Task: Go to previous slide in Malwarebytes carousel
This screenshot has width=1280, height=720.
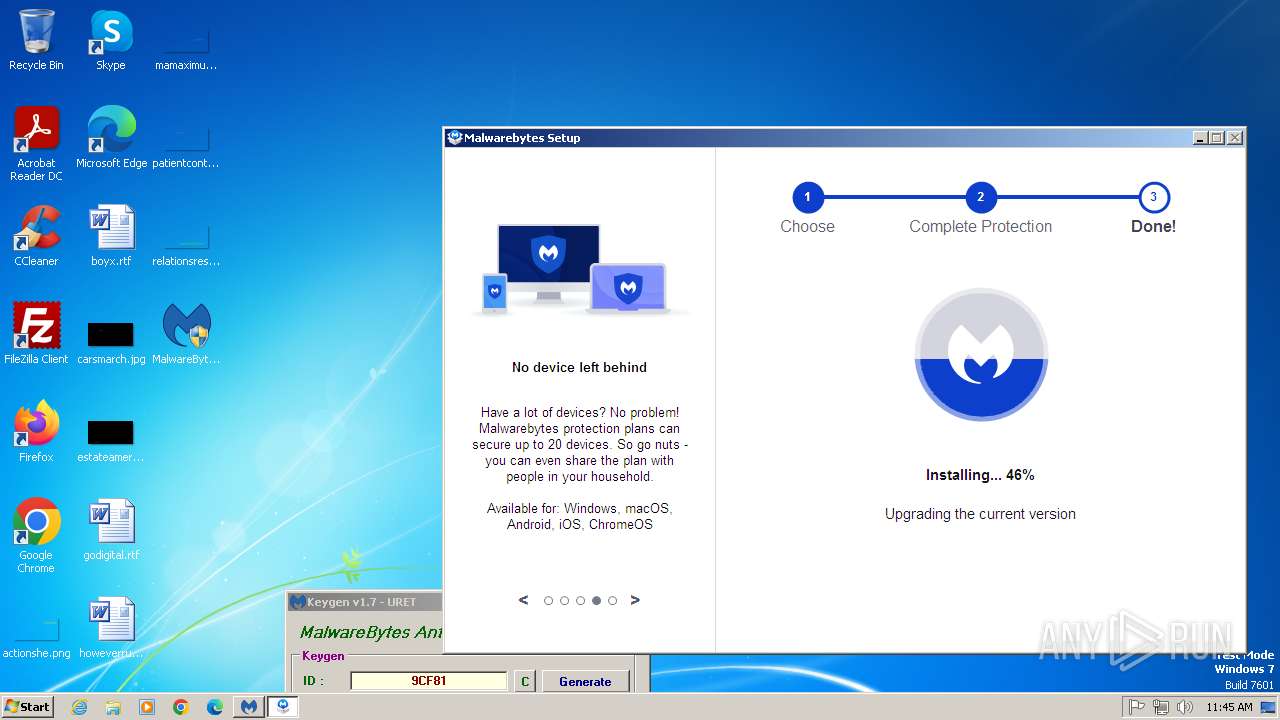Action: coord(523,600)
